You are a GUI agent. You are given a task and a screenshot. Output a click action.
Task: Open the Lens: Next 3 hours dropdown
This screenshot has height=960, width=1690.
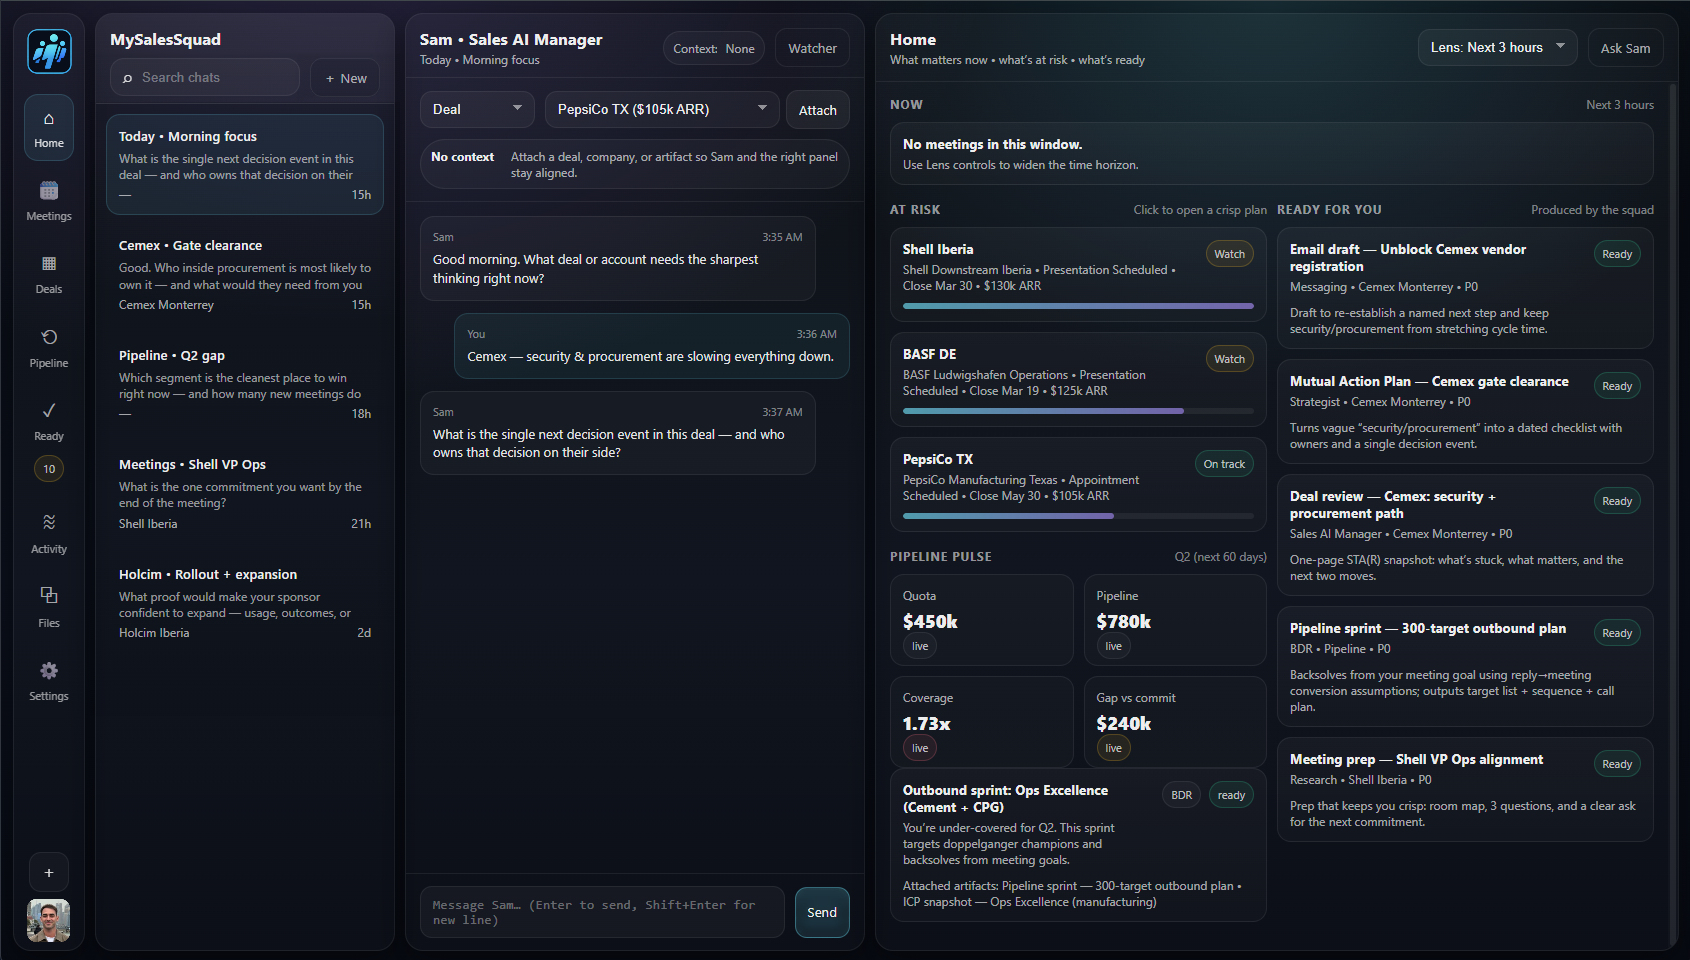pyautogui.click(x=1497, y=46)
